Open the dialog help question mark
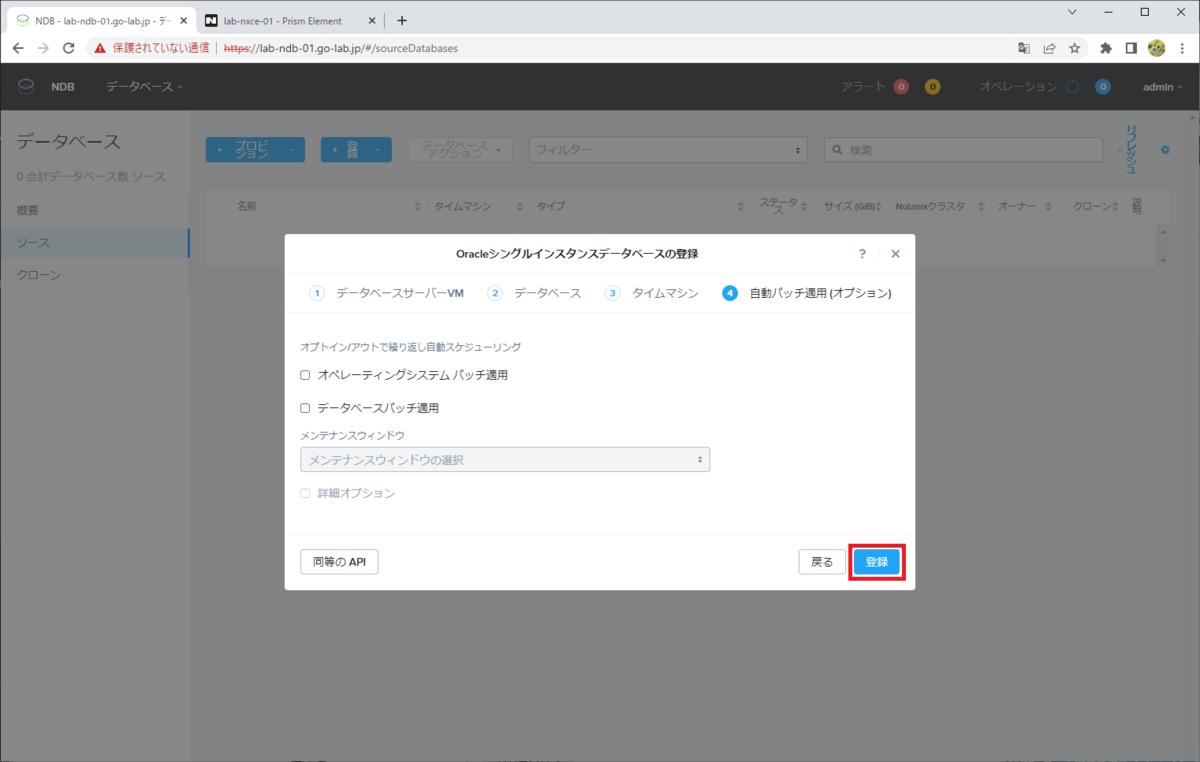Screen dimensions: 1200x762 pos(862,254)
